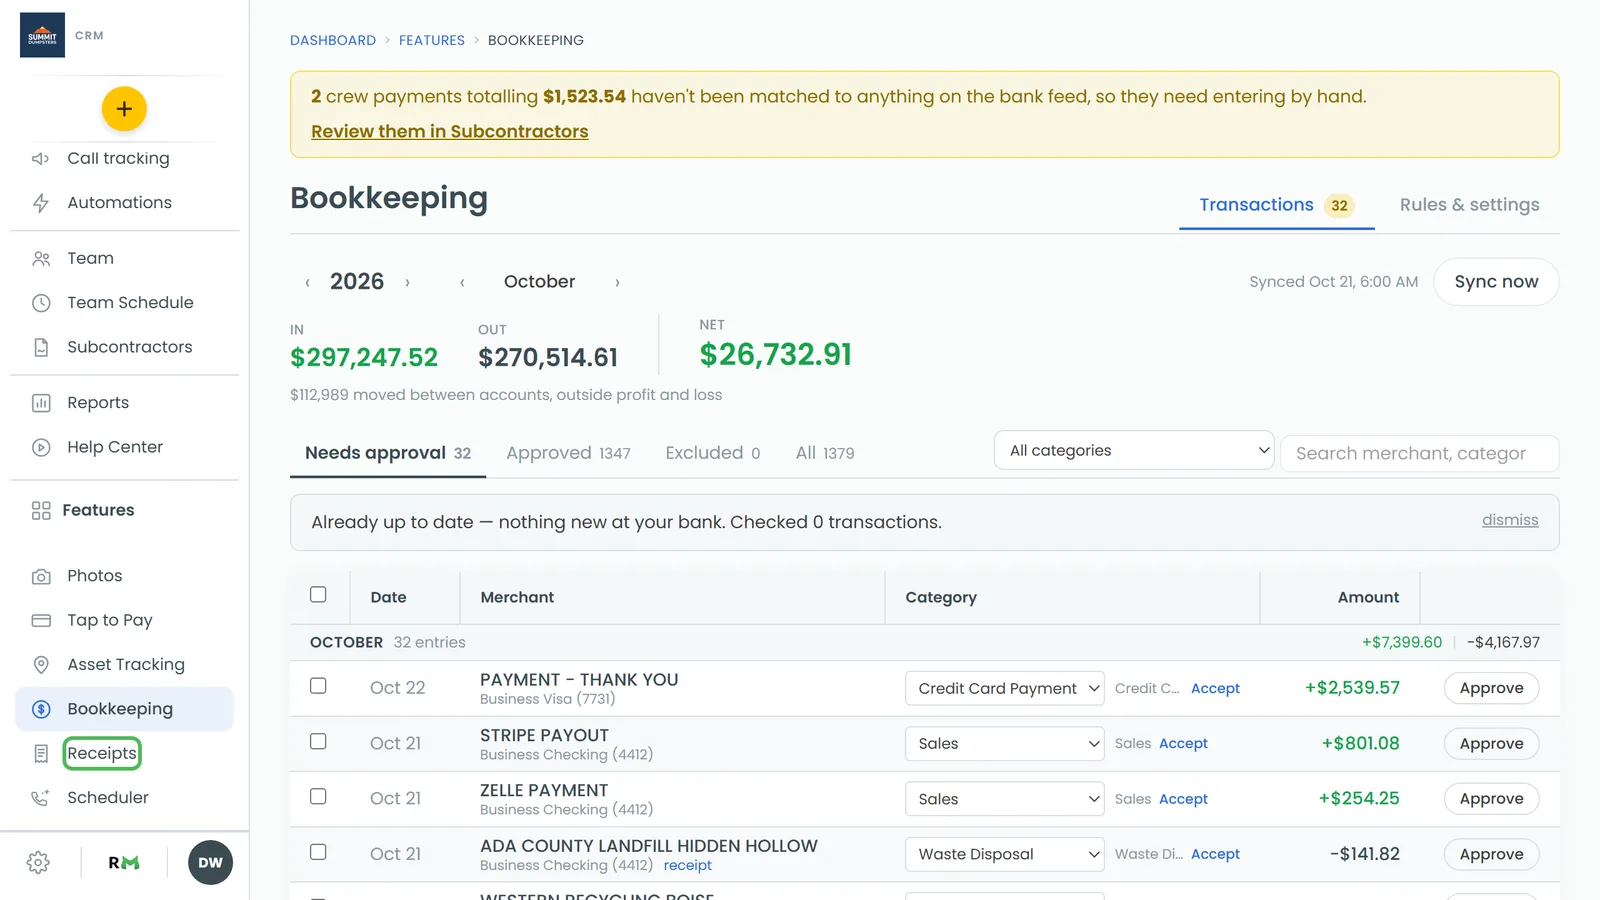This screenshot has height=900, width=1600.
Task: Switch to the All 1379 tab
Action: (825, 453)
